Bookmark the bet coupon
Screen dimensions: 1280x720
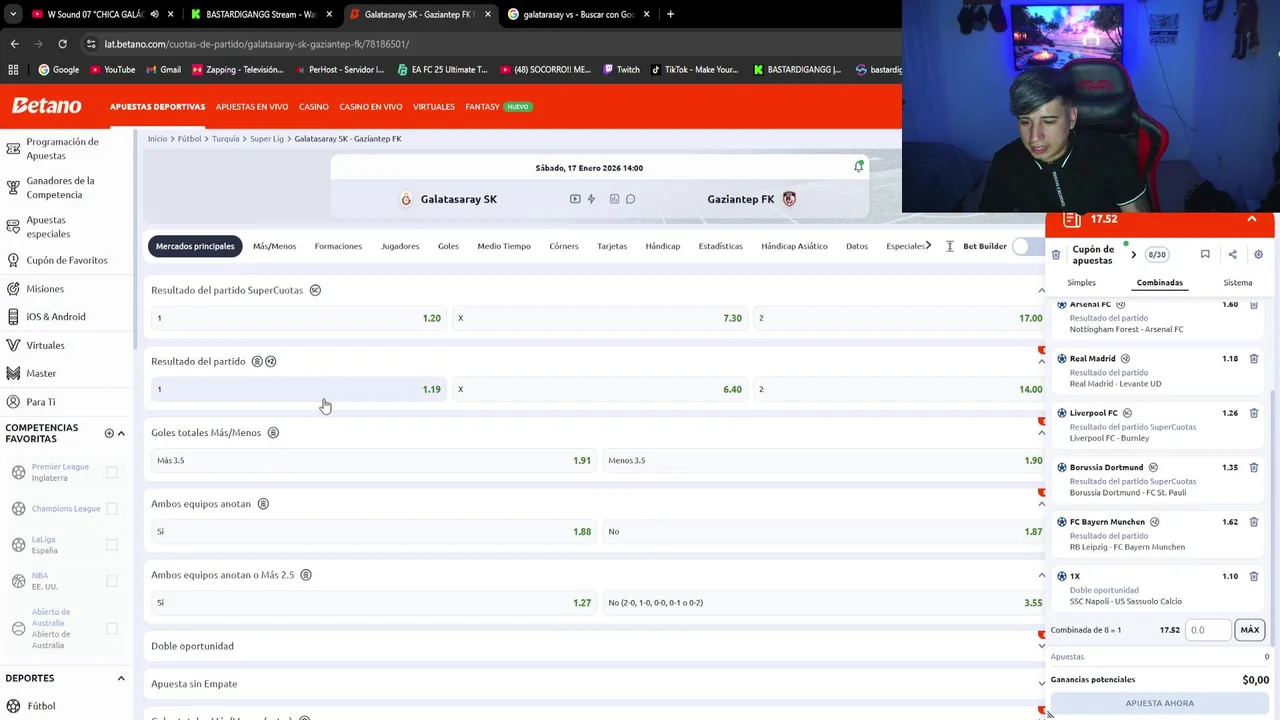click(1205, 255)
